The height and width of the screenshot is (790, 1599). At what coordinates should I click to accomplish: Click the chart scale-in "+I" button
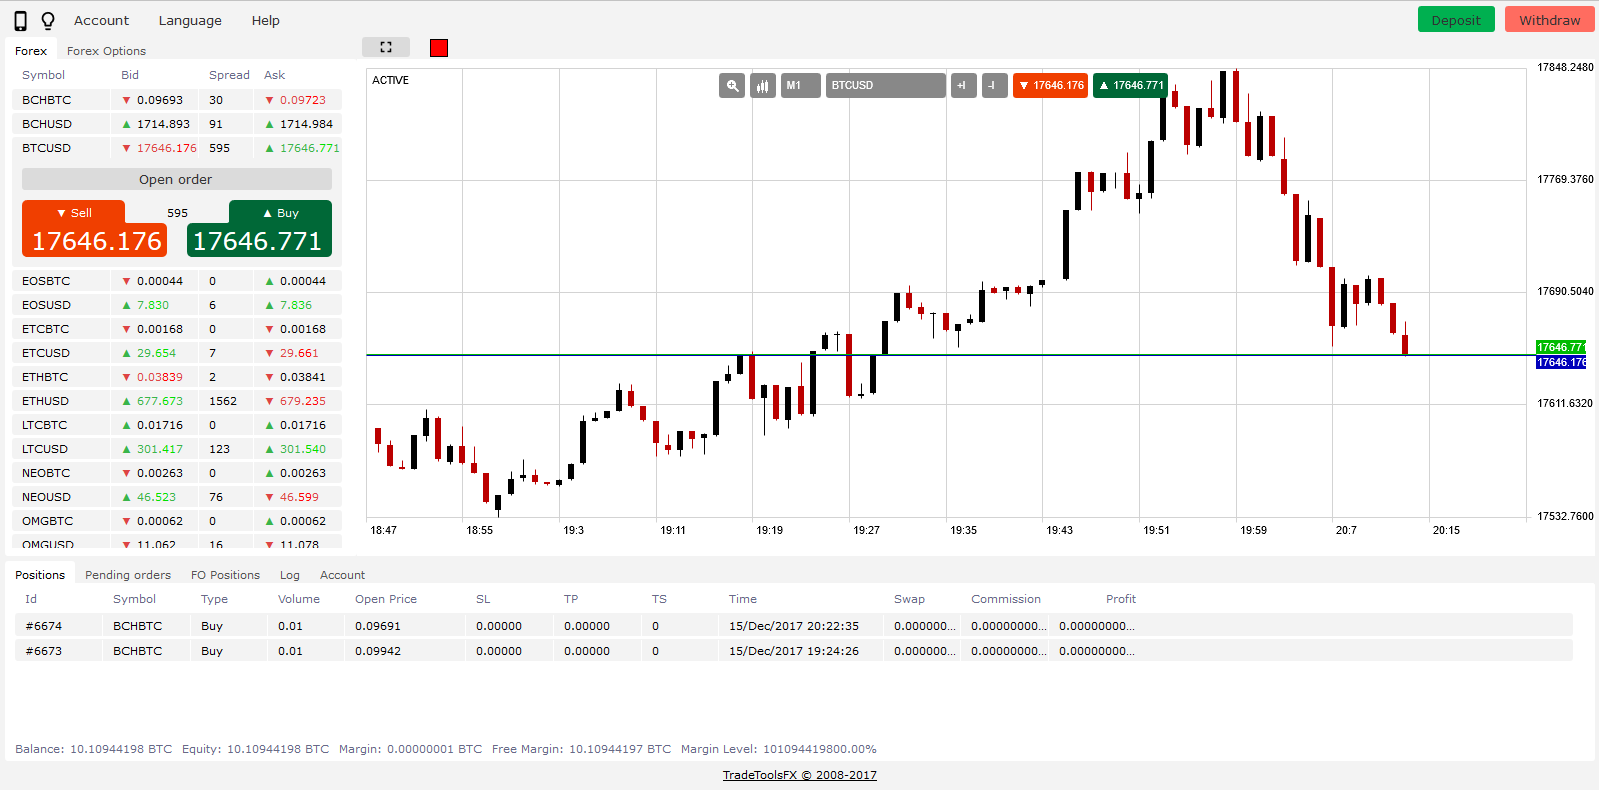pyautogui.click(x=963, y=86)
